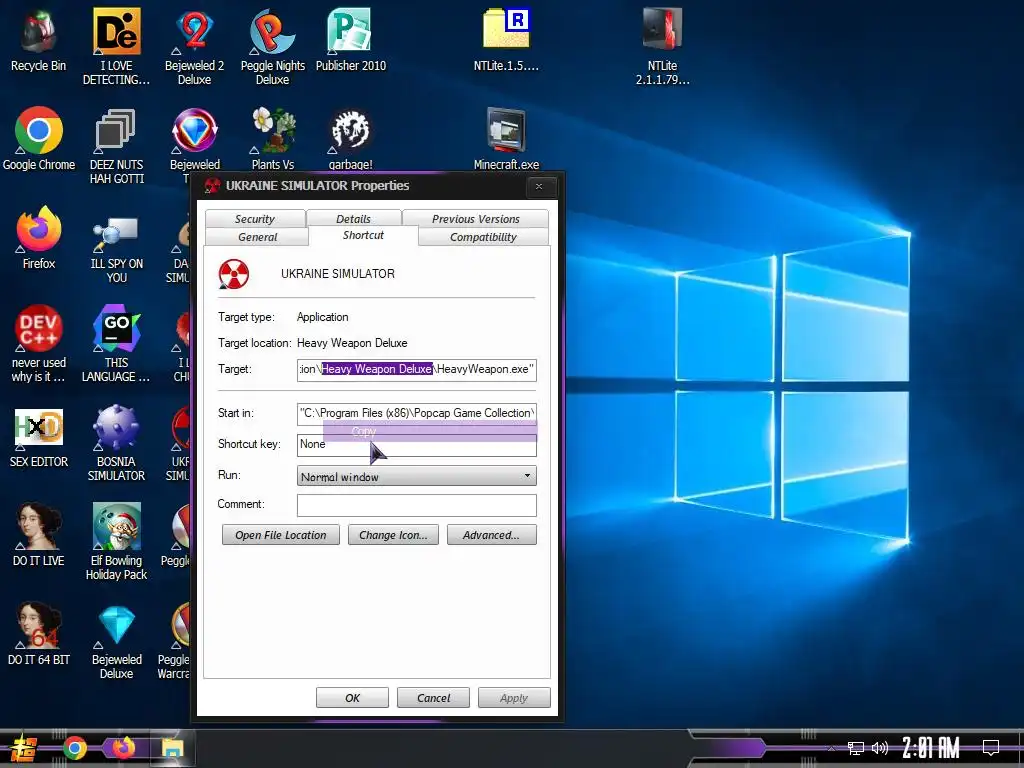Image resolution: width=1024 pixels, height=768 pixels.
Task: Open the network tray icon
Action: coord(856,748)
